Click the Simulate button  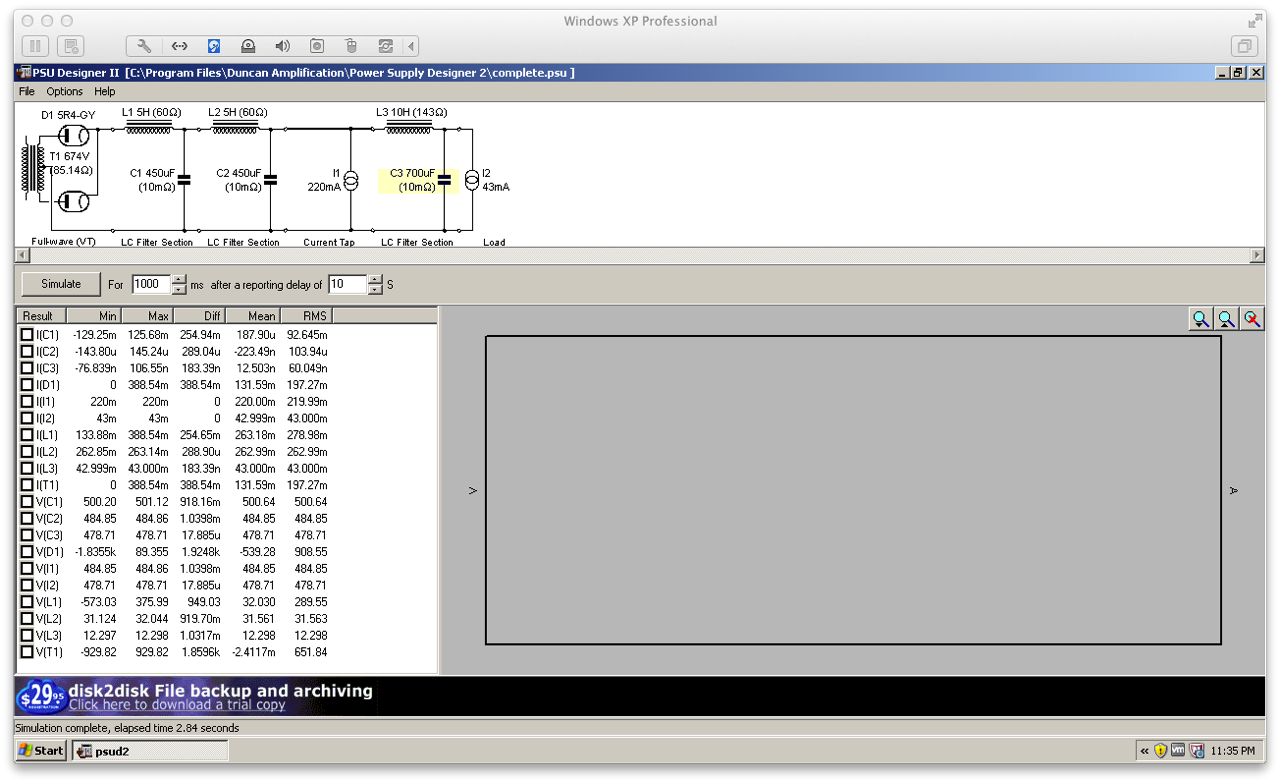coord(61,284)
